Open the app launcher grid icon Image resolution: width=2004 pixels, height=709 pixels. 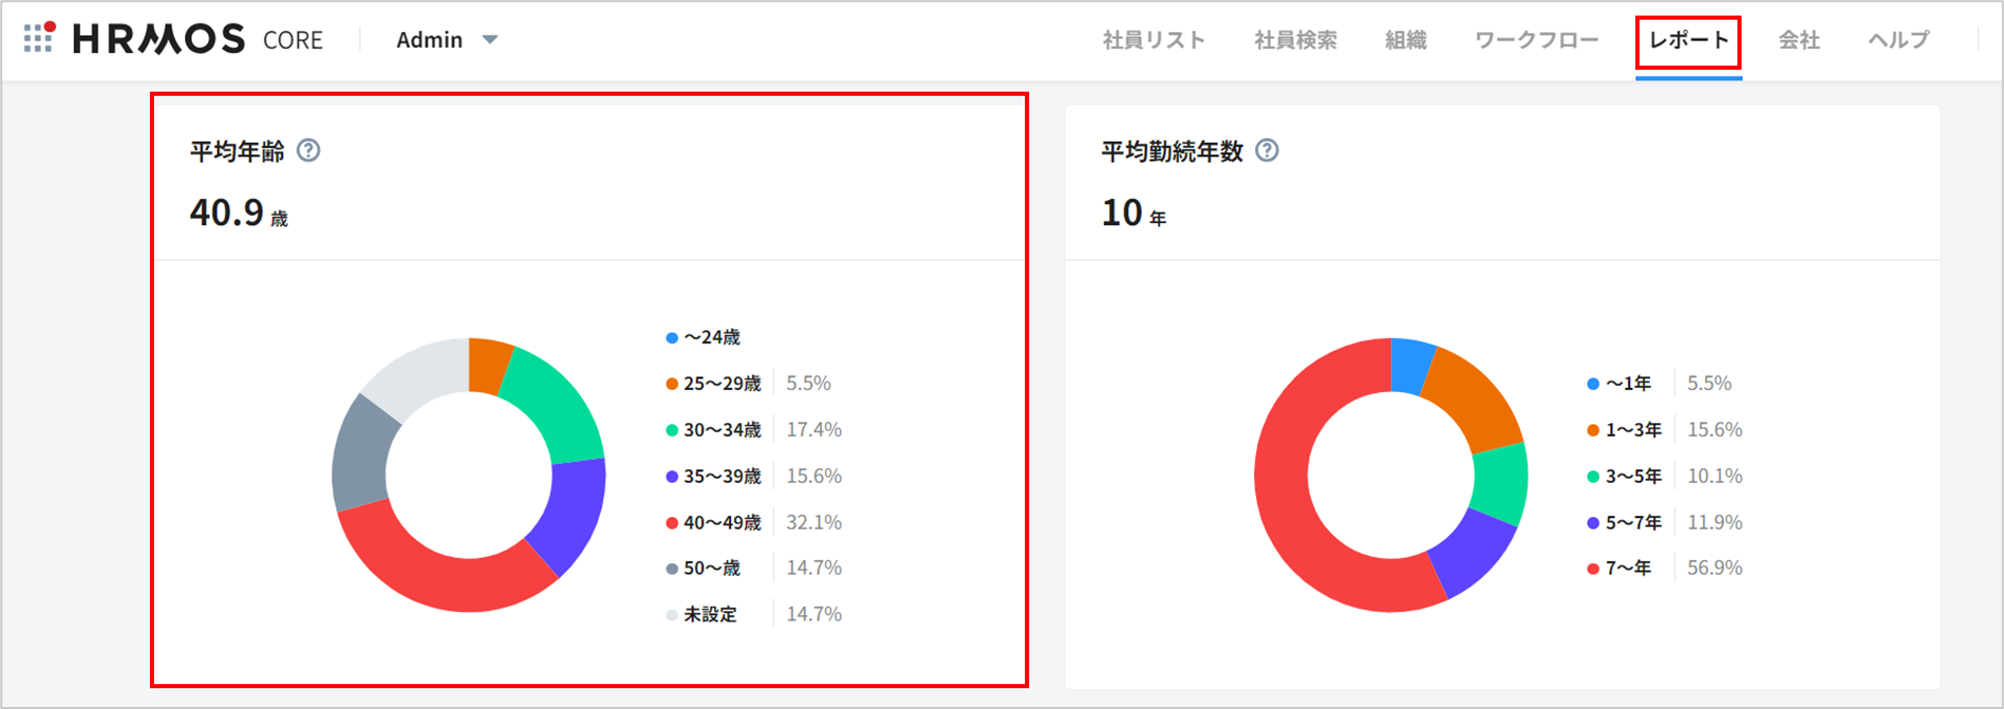(38, 38)
